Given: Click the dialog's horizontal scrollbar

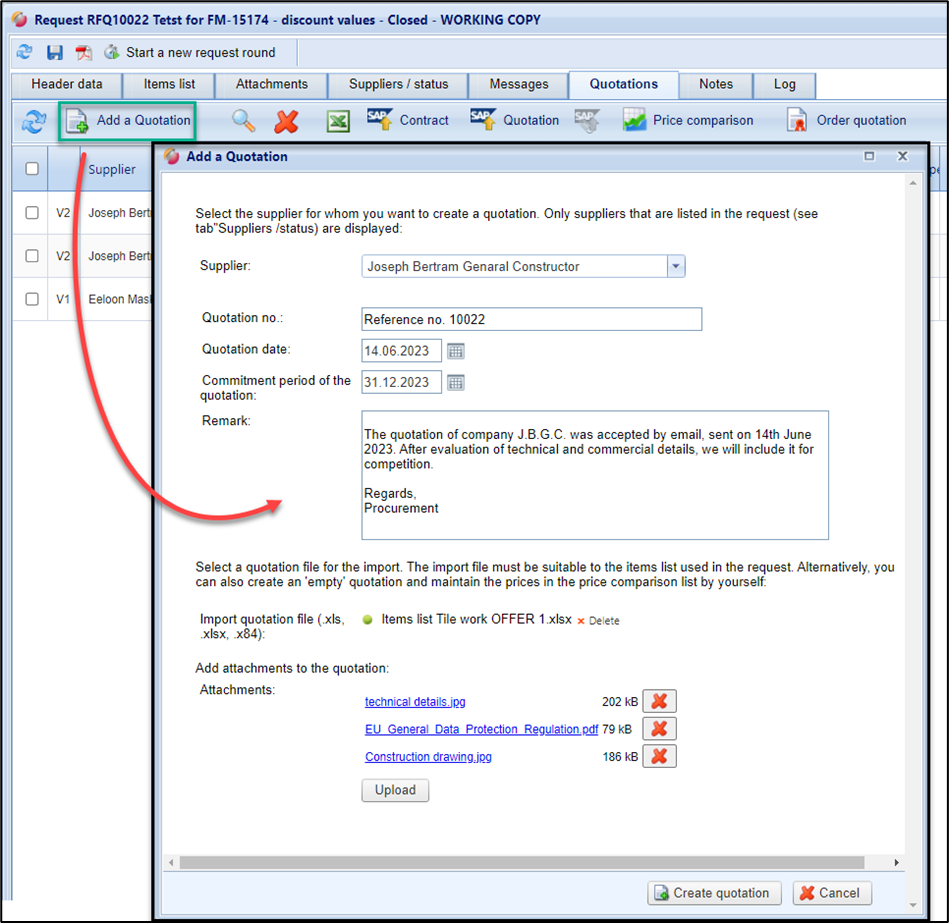Looking at the screenshot, I should coord(520,862).
